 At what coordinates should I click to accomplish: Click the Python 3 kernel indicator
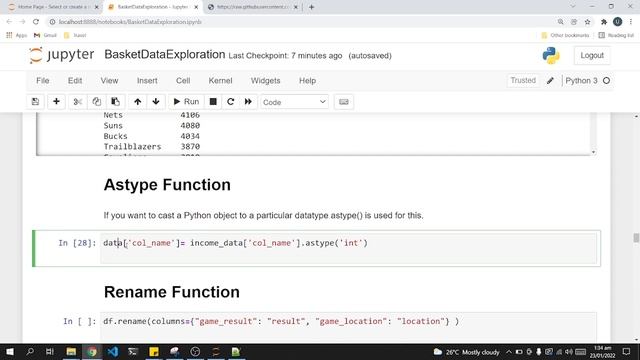click(x=581, y=81)
